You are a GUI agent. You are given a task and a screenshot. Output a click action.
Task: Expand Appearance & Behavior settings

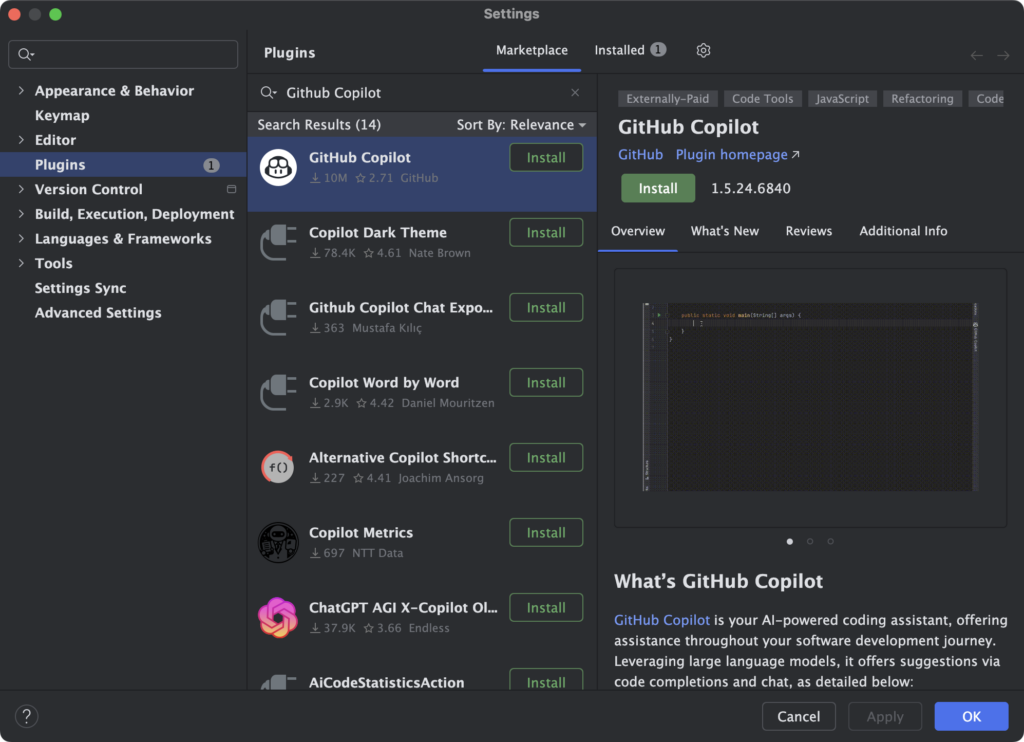22,91
